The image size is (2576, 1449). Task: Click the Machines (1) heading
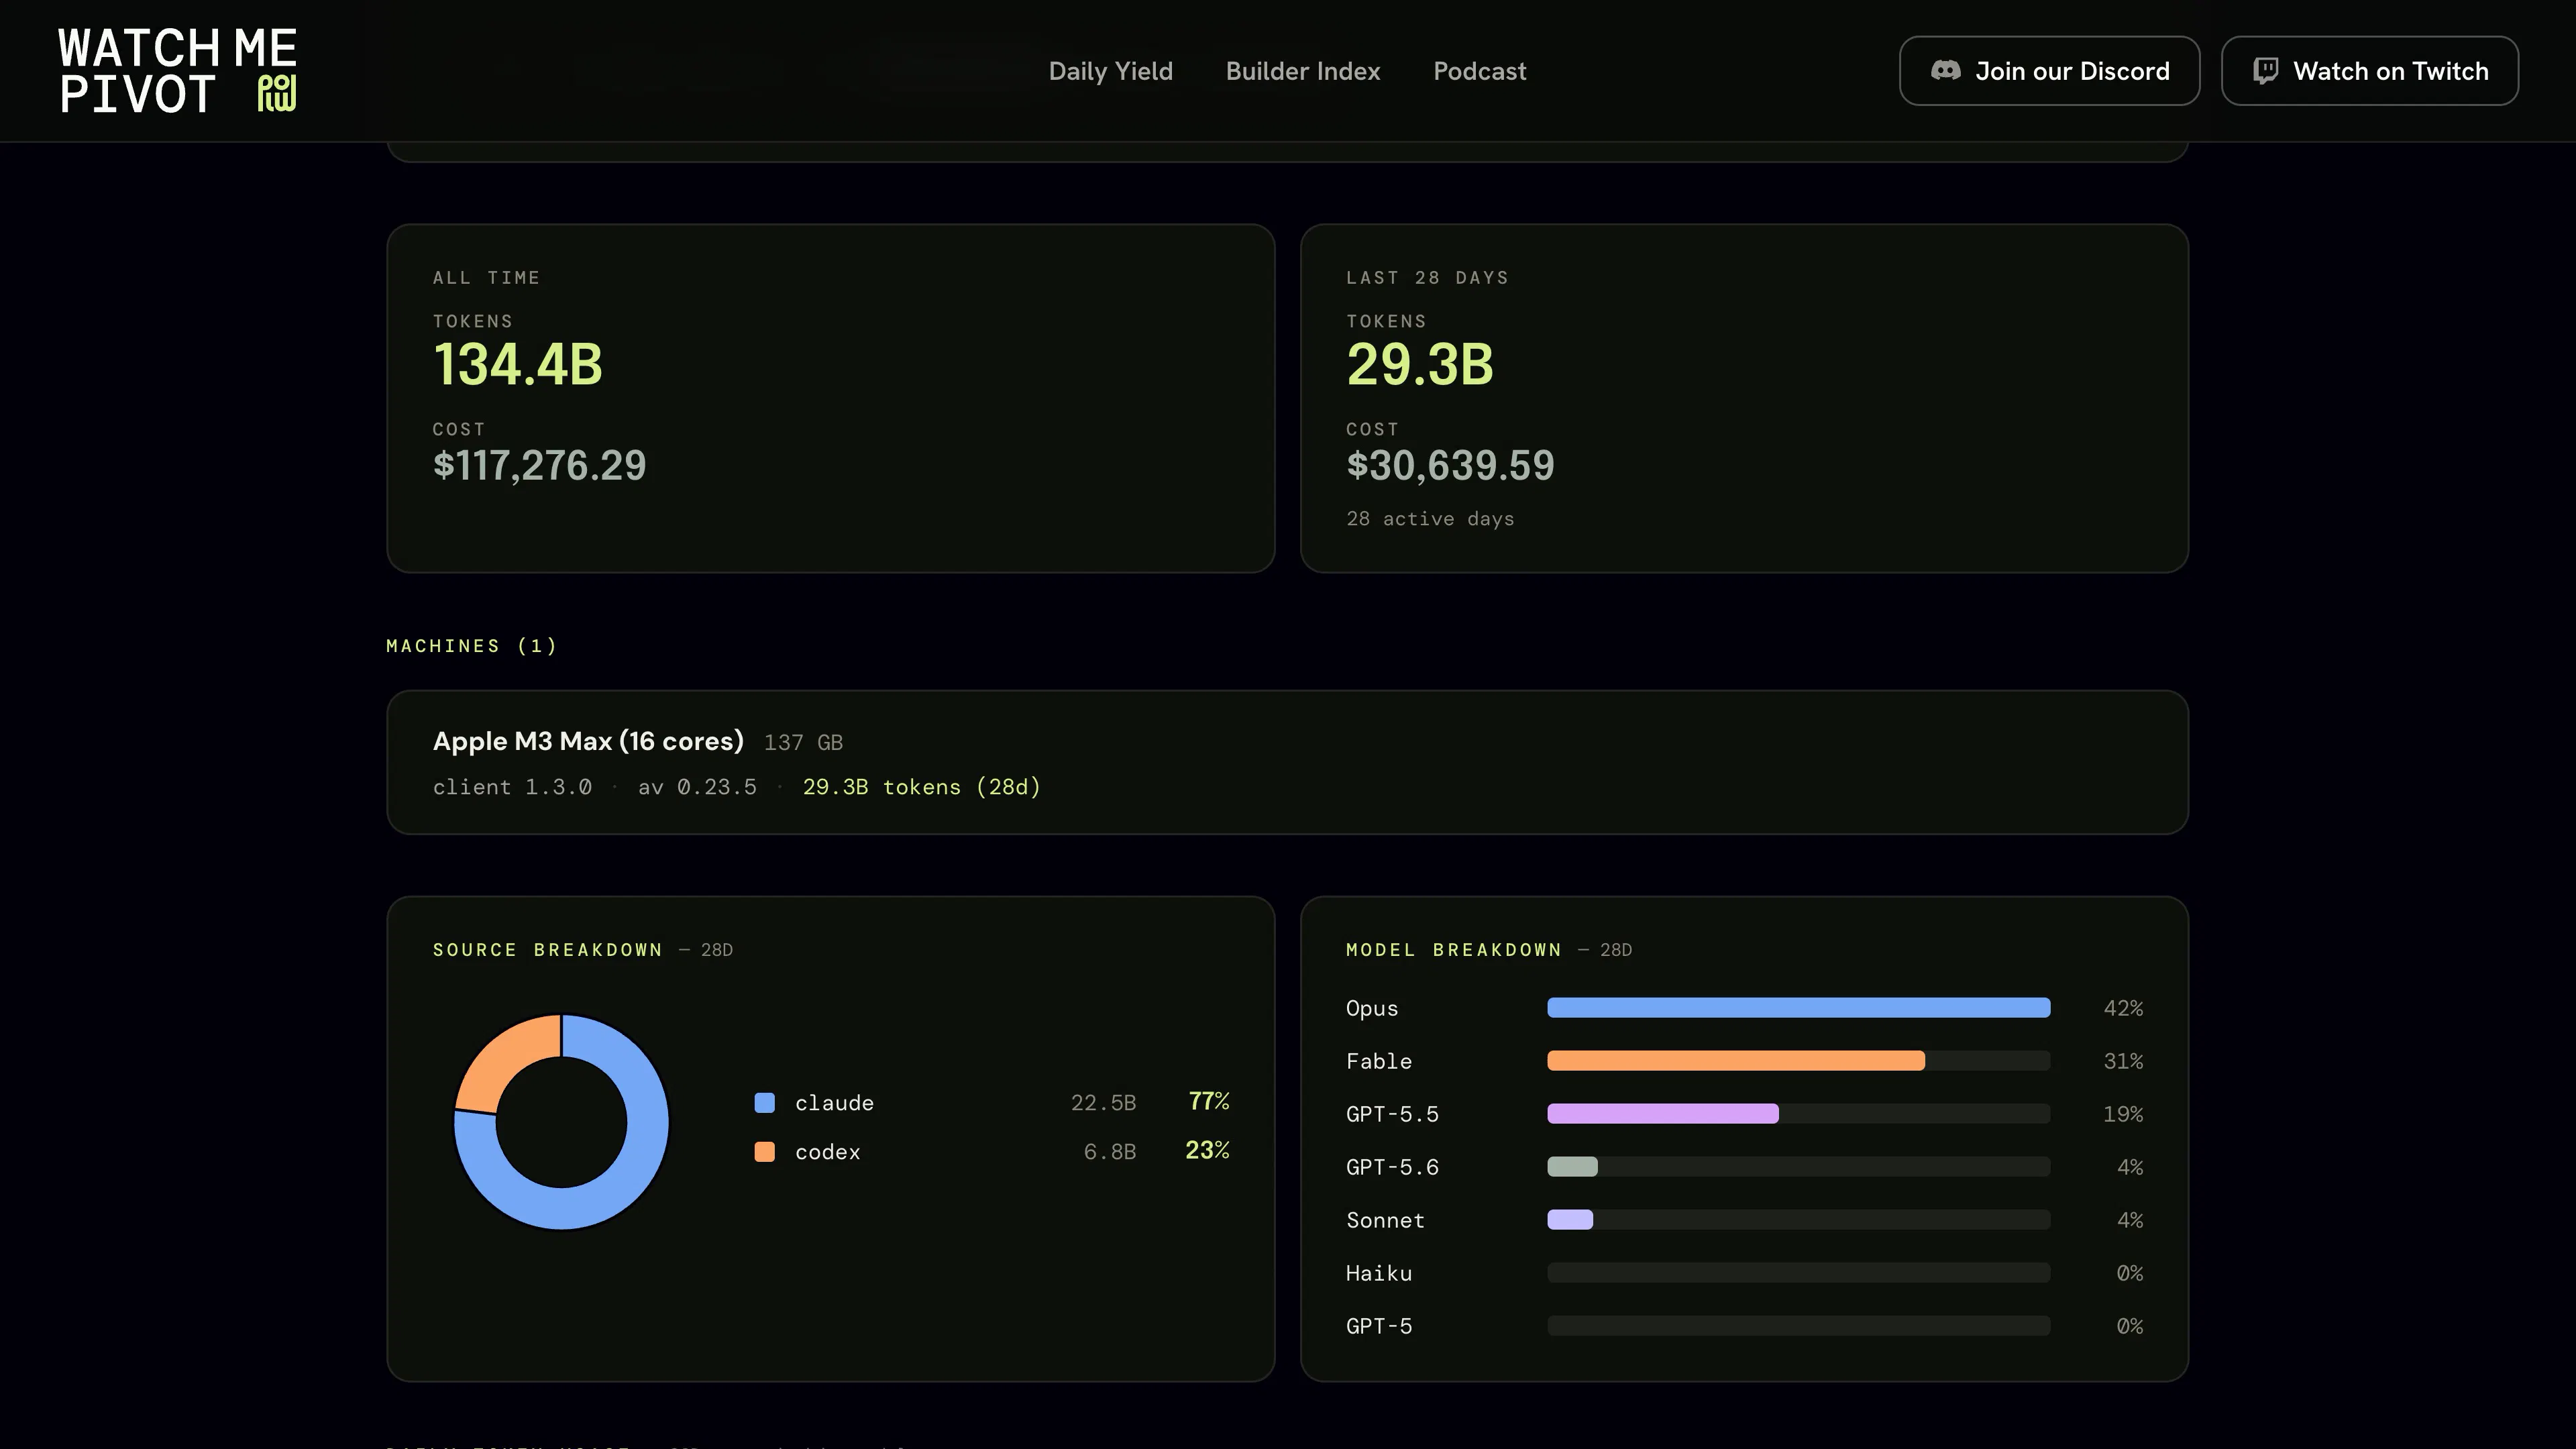click(471, 646)
